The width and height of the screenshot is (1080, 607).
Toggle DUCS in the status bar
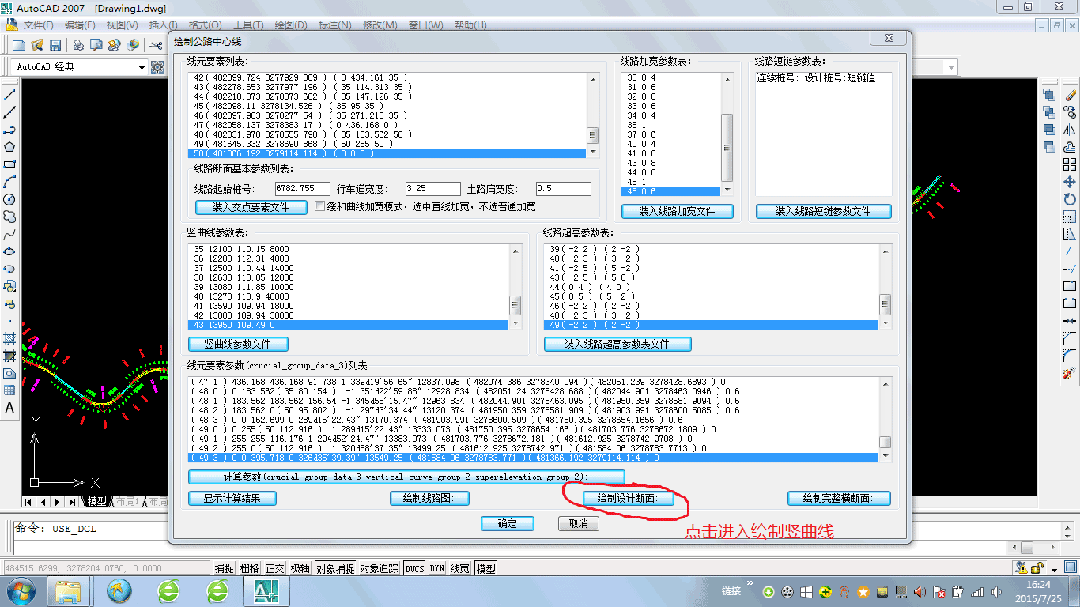pyautogui.click(x=415, y=568)
